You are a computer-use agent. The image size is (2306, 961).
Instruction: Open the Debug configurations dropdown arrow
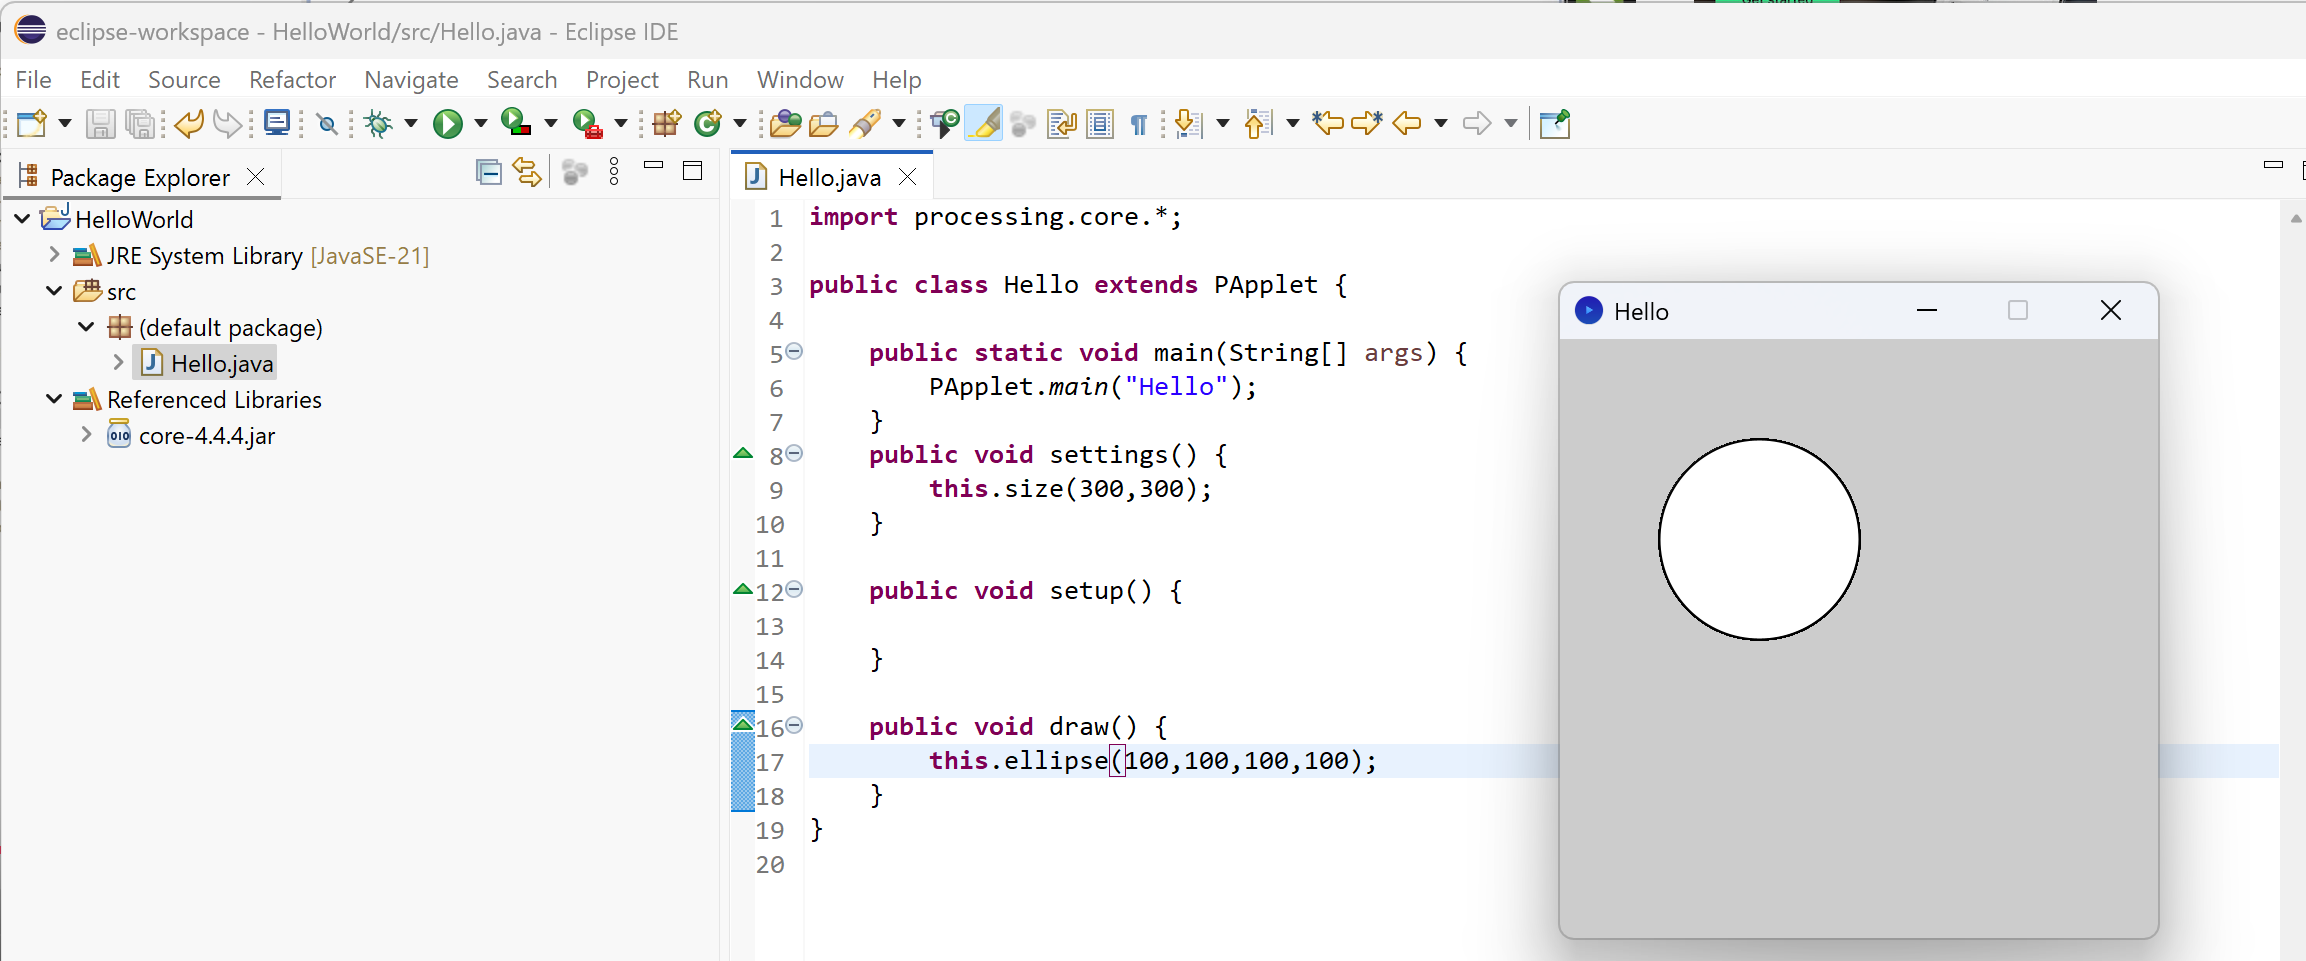(410, 123)
